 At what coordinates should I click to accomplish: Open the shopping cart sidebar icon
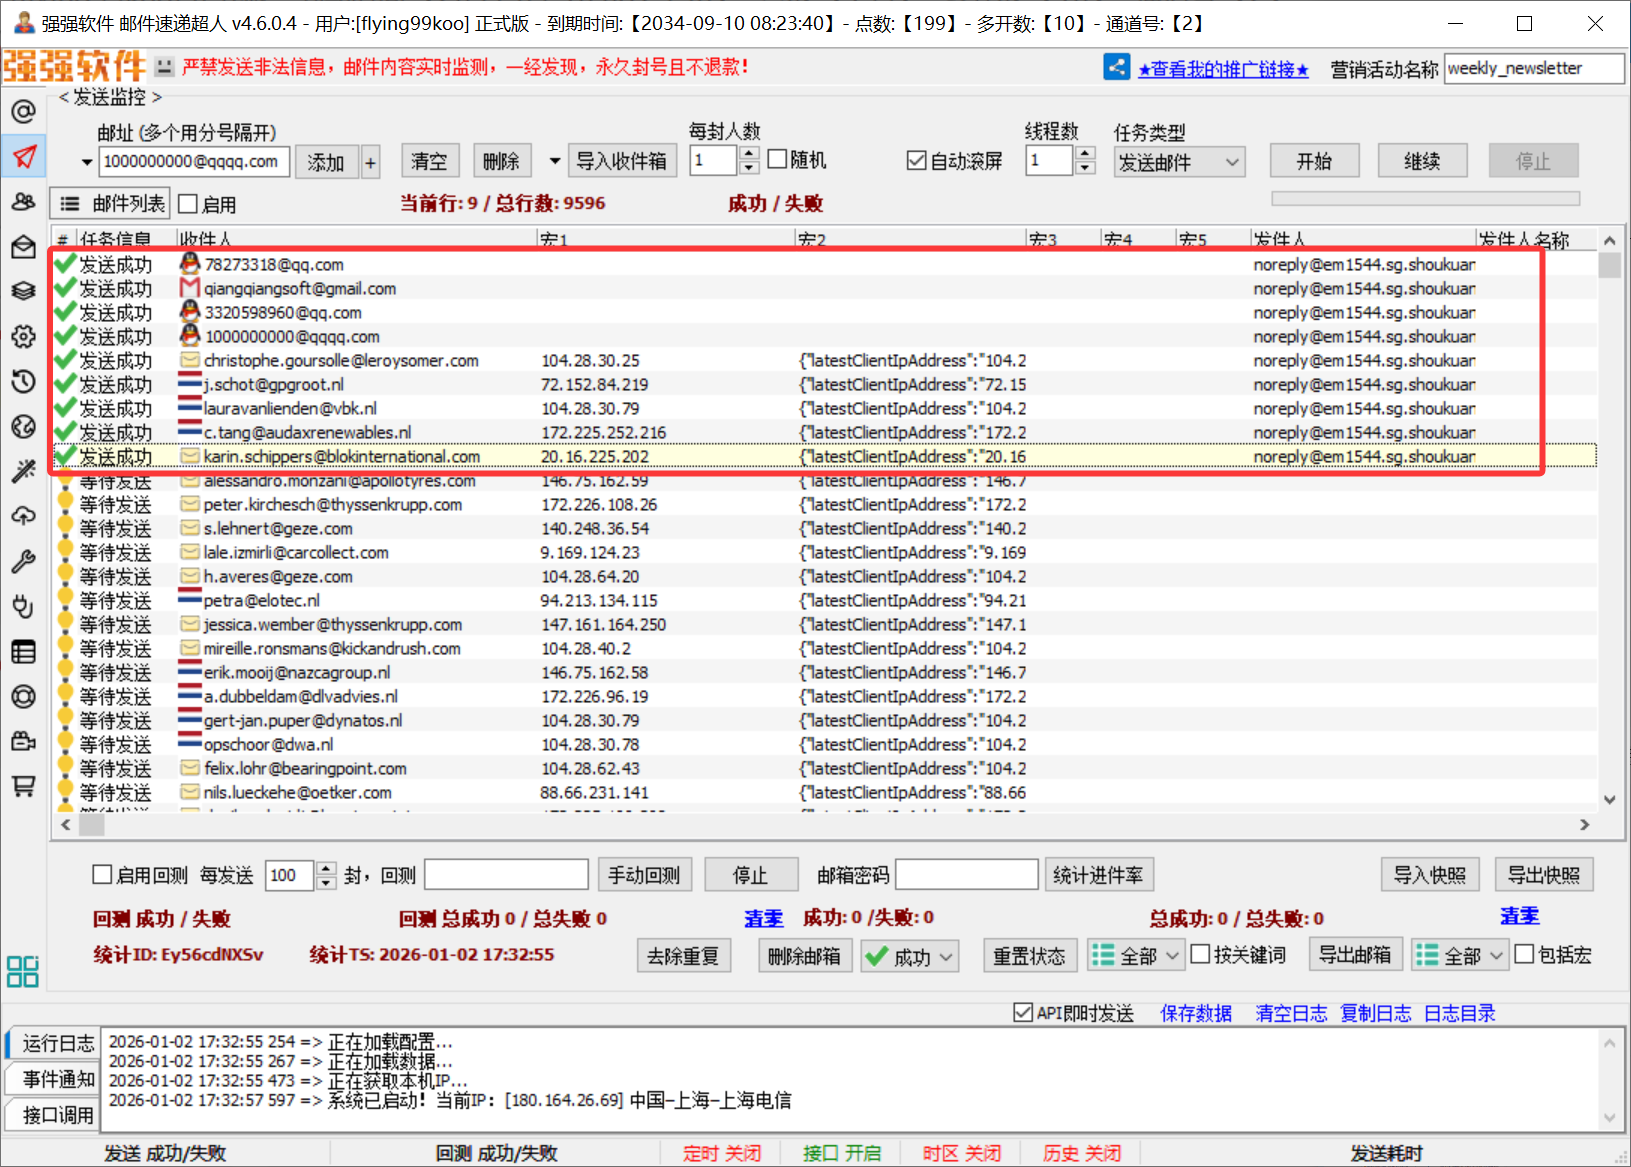point(24,786)
